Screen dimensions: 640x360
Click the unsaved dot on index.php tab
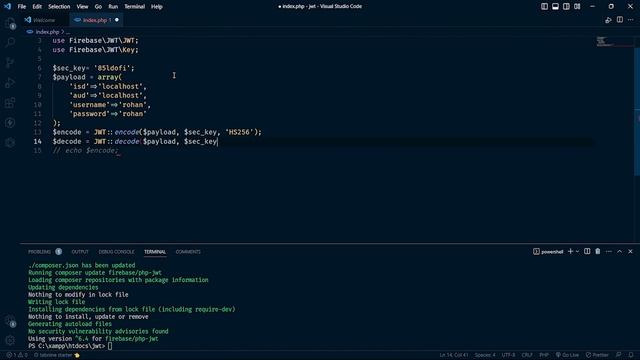[x=117, y=20]
